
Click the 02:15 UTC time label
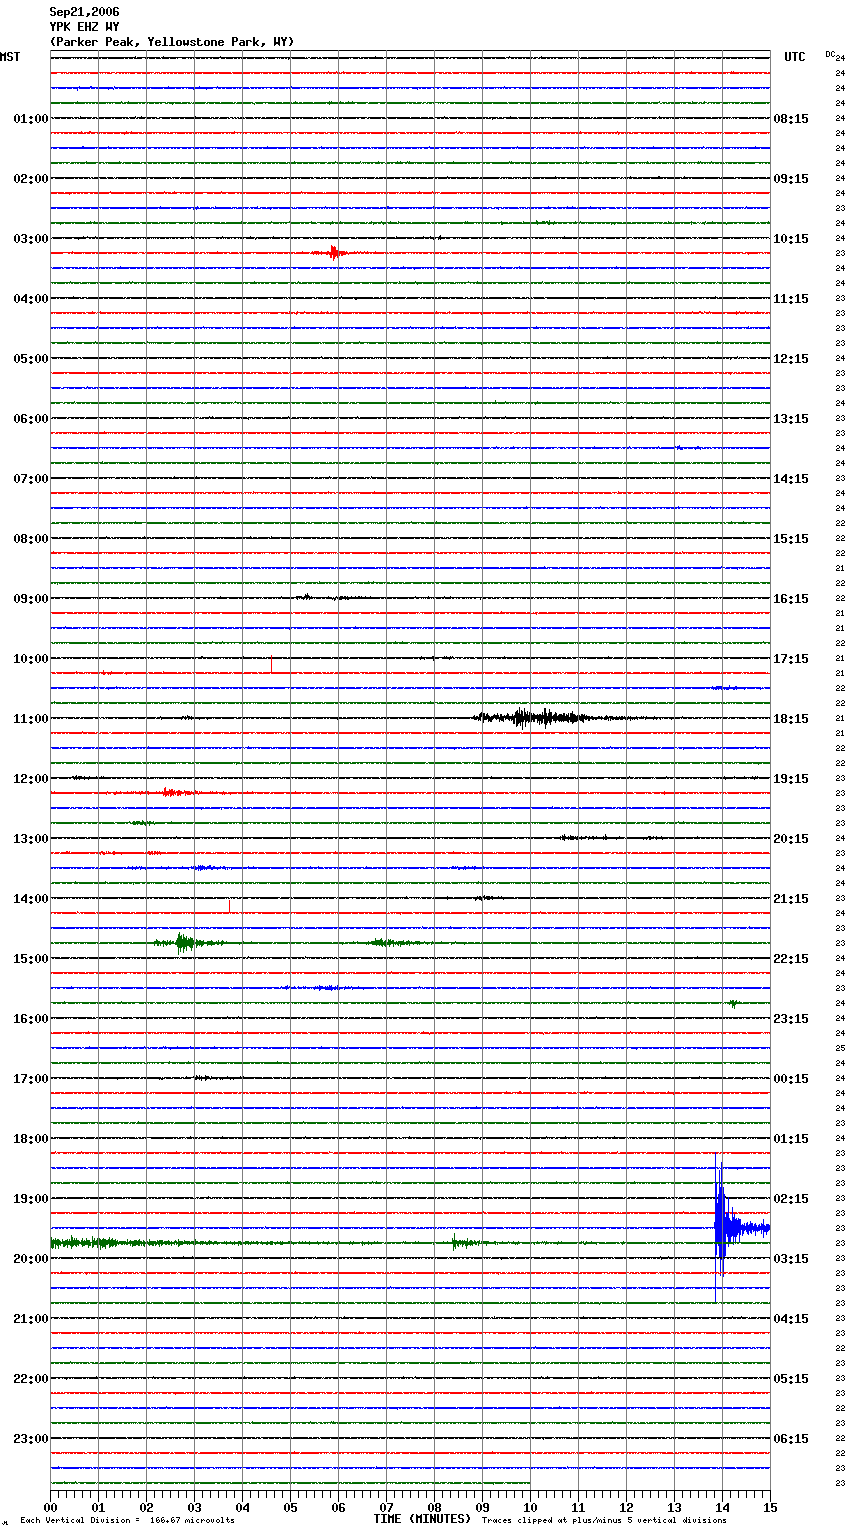791,1199
